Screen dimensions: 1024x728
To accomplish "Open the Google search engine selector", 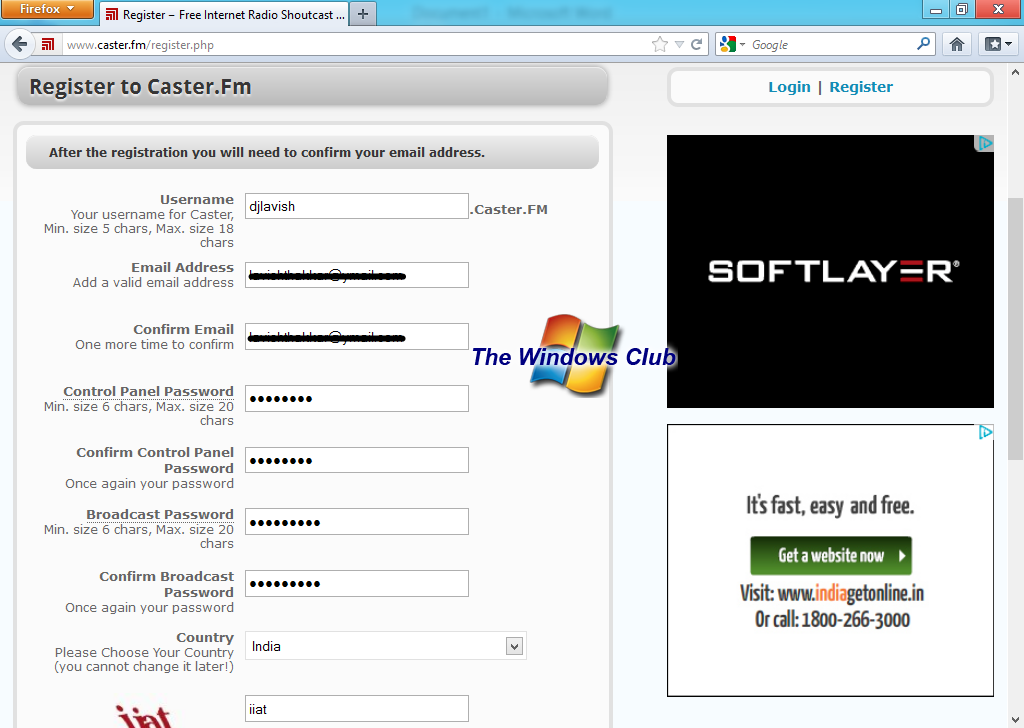I will (x=731, y=44).
